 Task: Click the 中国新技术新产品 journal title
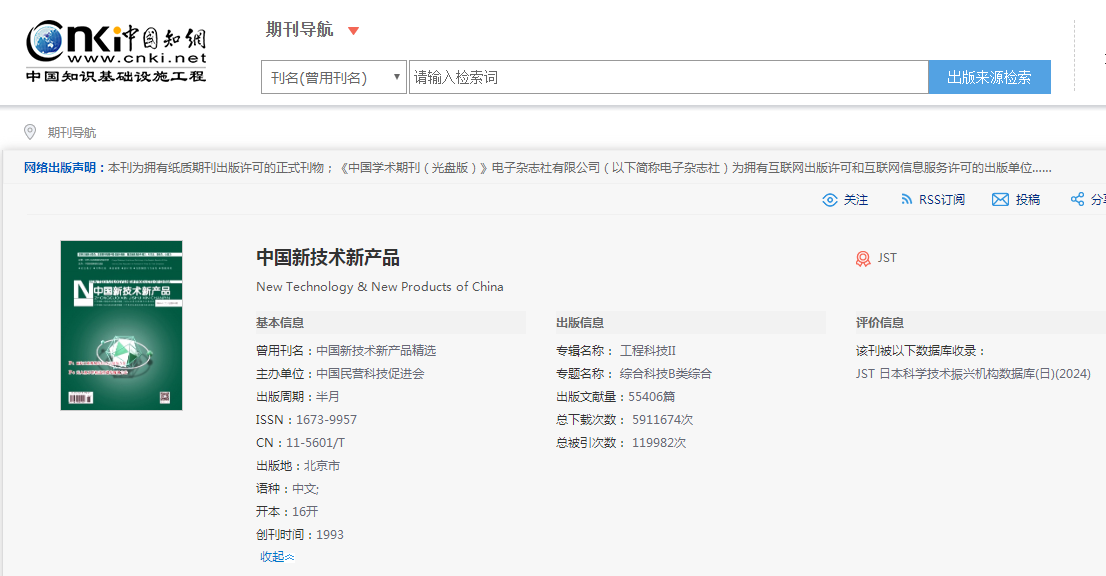[x=328, y=258]
